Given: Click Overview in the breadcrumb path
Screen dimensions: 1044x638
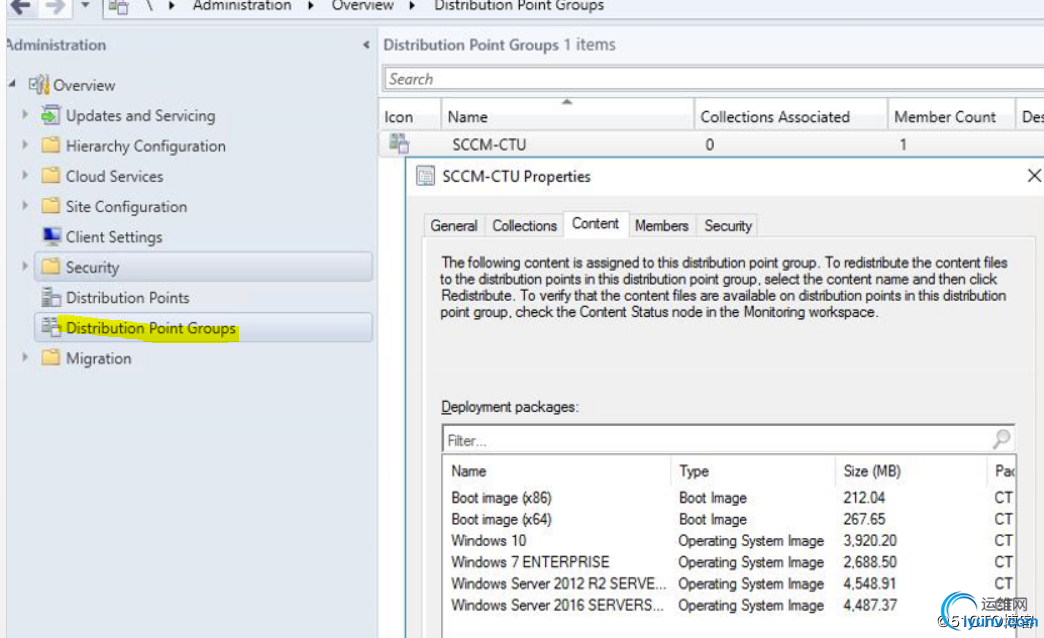Looking at the screenshot, I should coord(363,6).
